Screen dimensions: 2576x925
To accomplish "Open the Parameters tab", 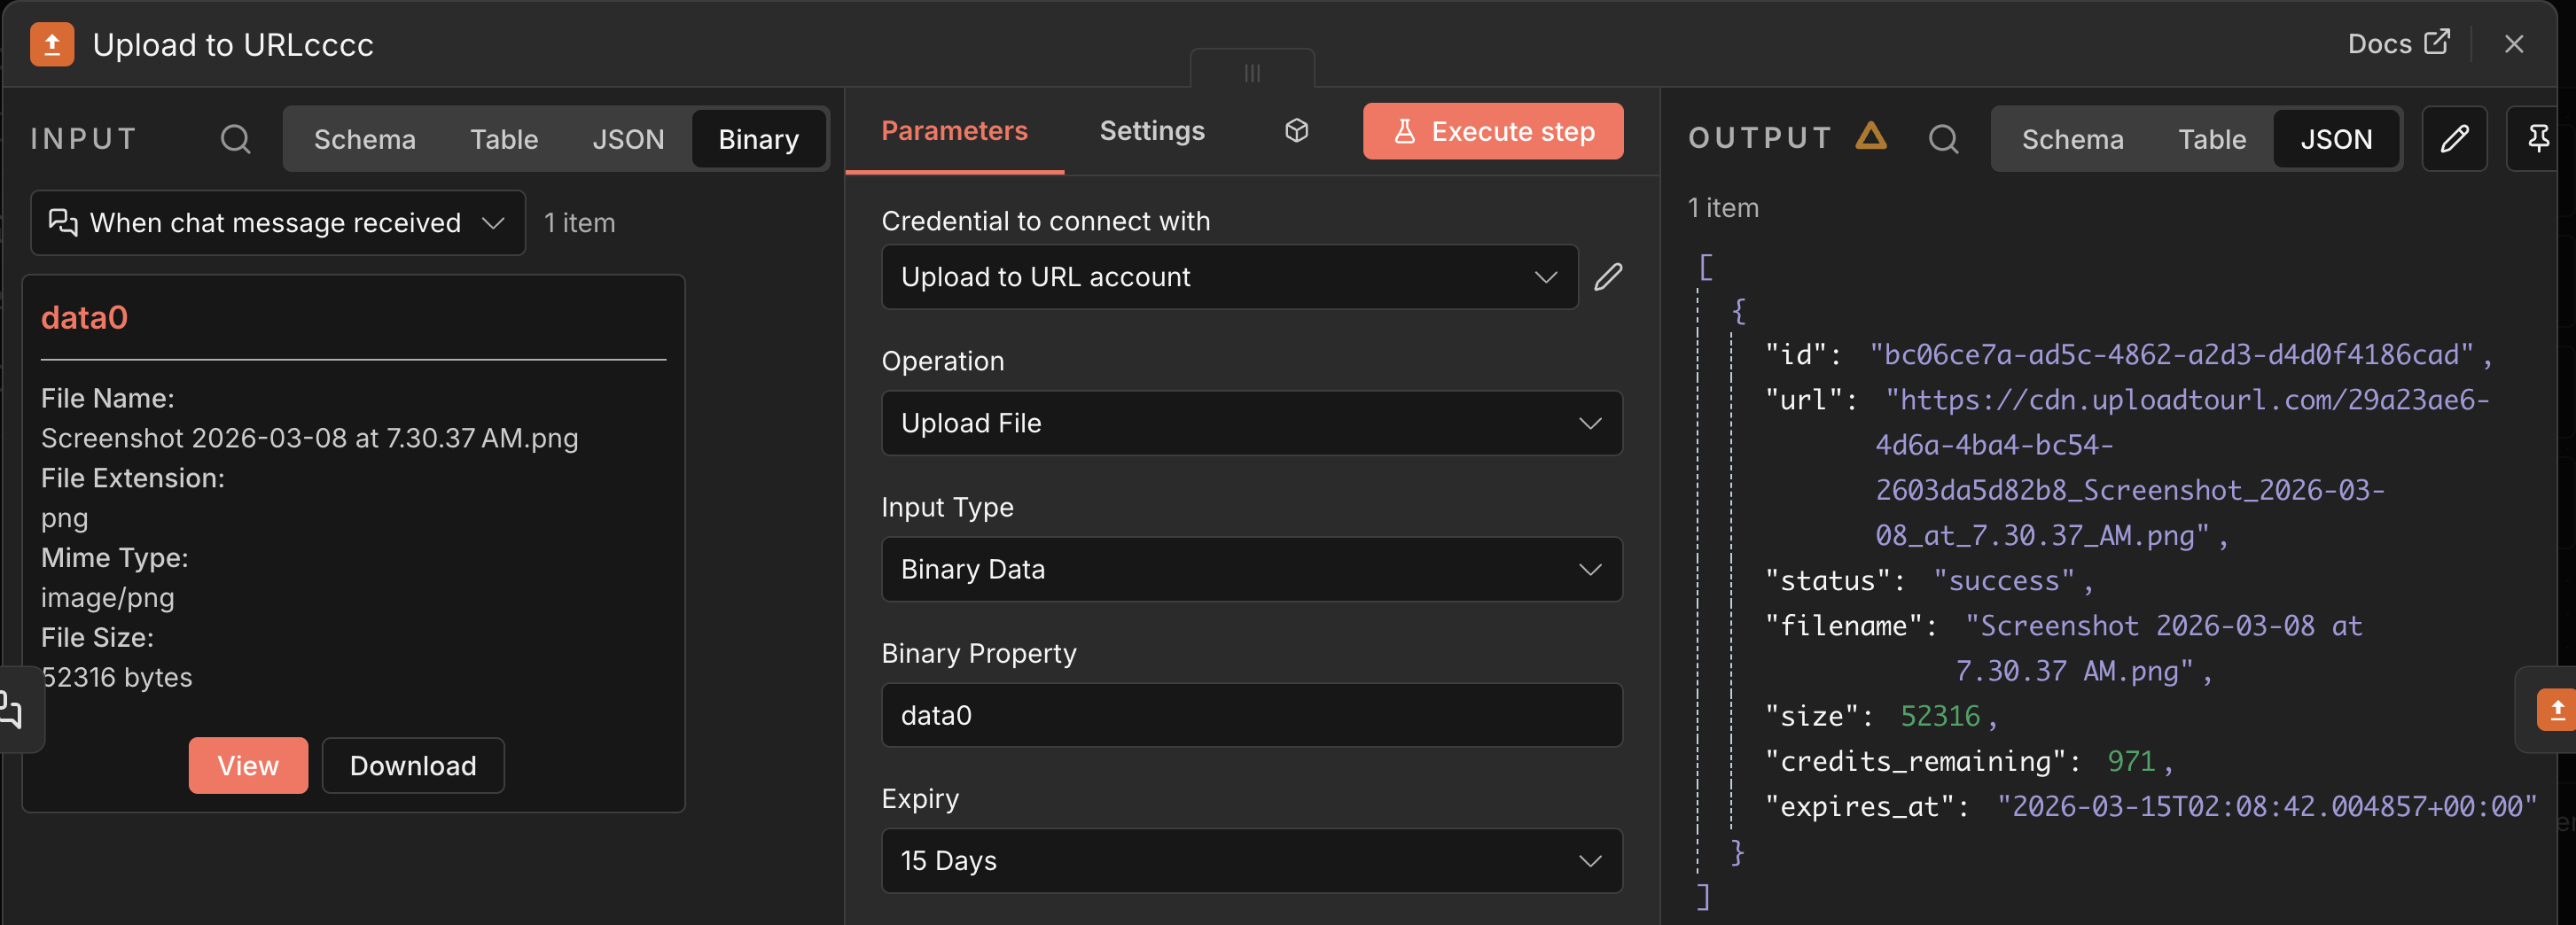I will point(954,131).
